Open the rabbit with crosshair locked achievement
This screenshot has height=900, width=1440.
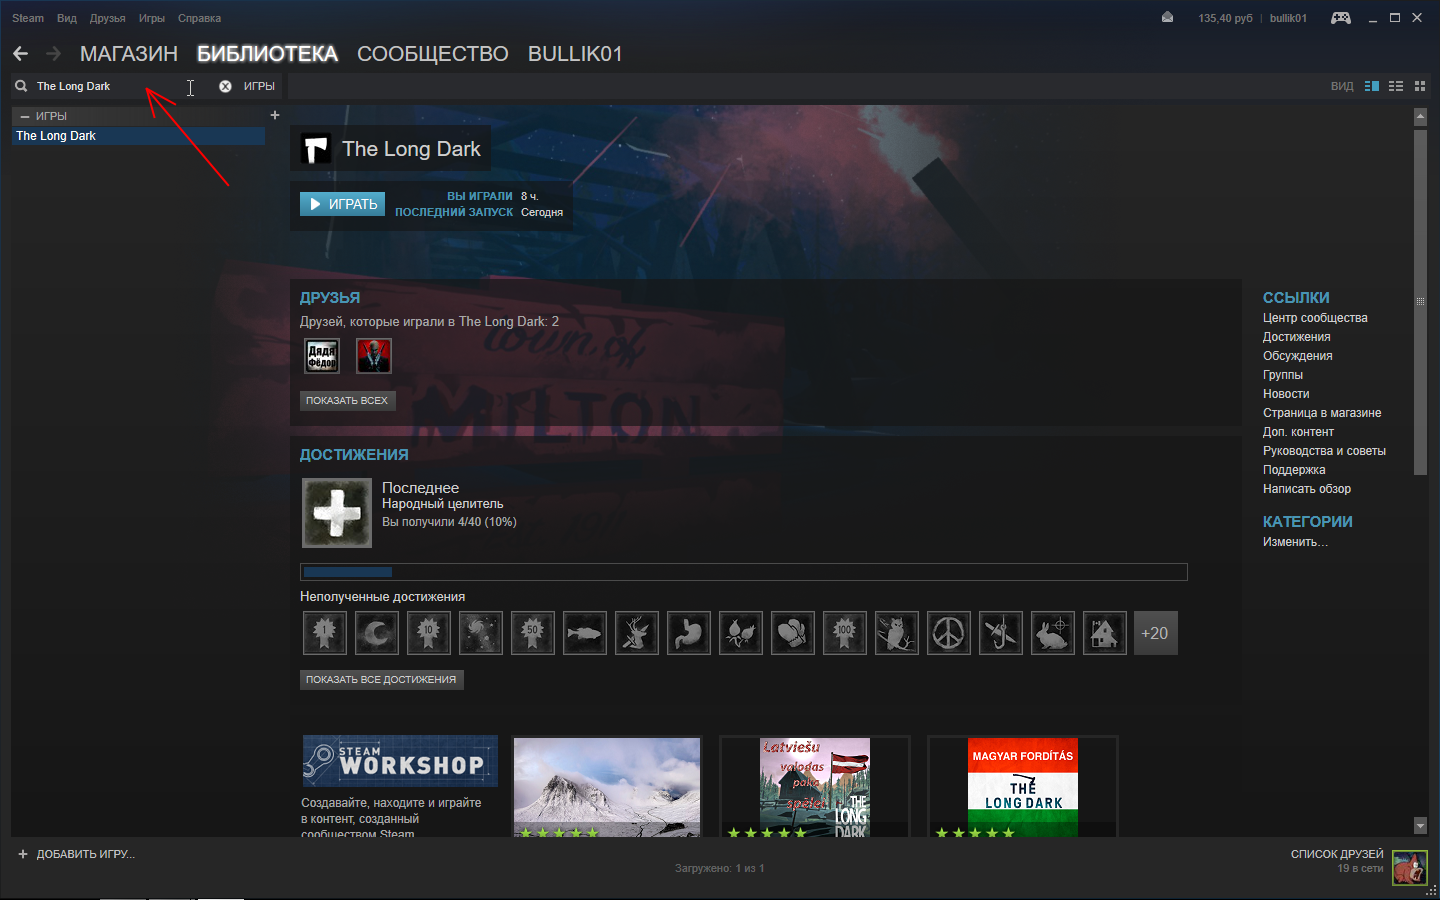[1052, 633]
